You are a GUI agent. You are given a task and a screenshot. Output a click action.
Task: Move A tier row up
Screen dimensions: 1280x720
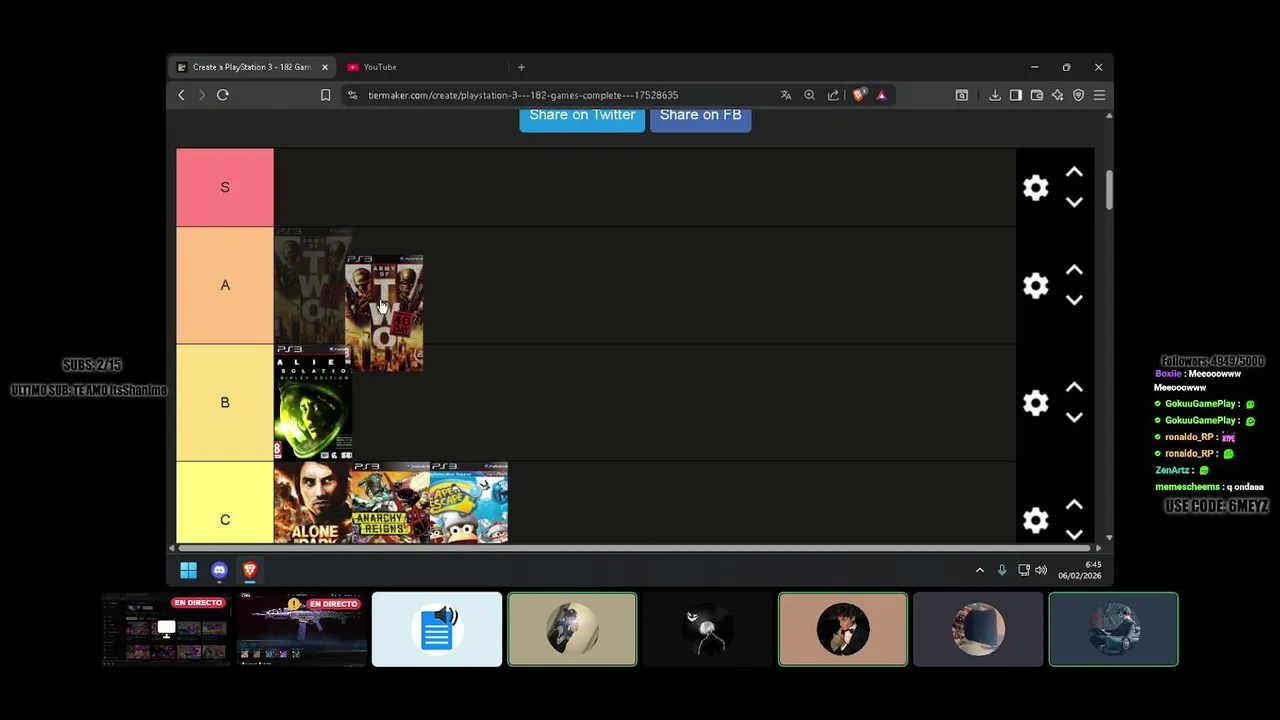point(1074,271)
